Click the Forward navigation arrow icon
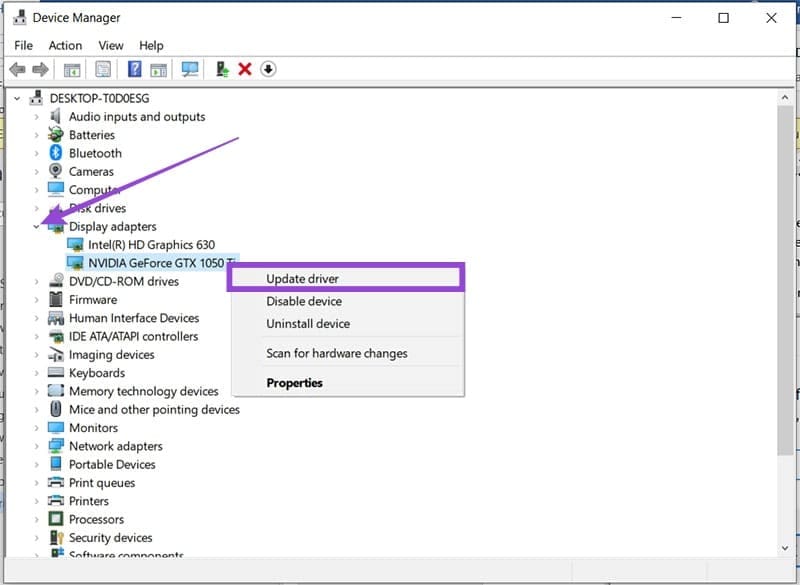 tap(41, 68)
